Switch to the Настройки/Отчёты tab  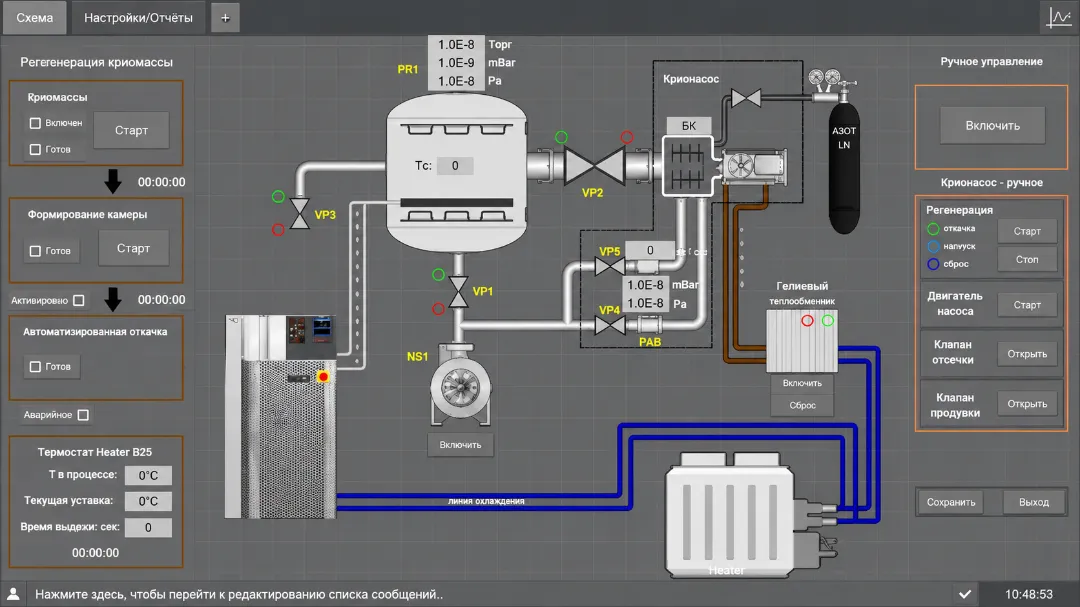(x=138, y=18)
